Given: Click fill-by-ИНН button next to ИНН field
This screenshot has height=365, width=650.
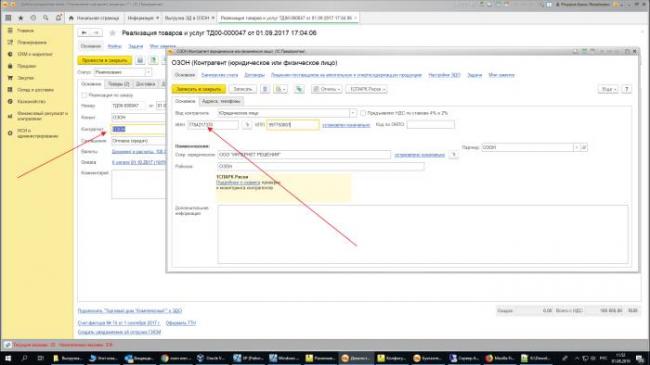Looking at the screenshot, I should tap(247, 124).
